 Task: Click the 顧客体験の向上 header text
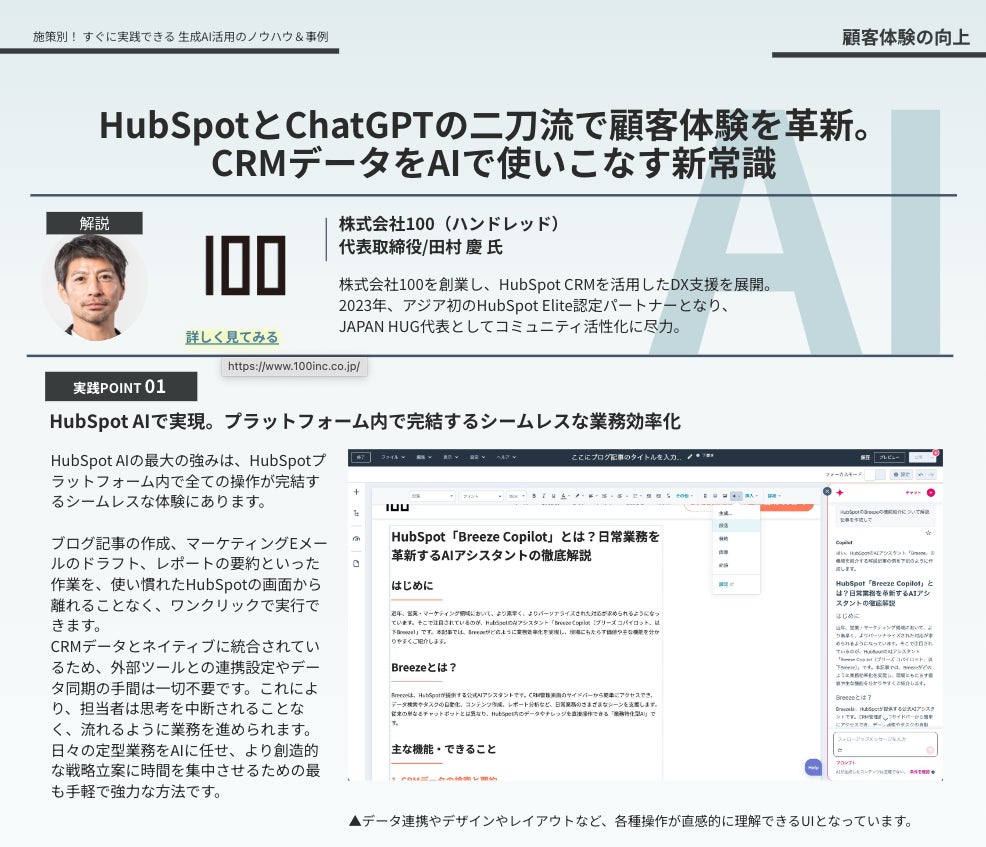click(906, 38)
